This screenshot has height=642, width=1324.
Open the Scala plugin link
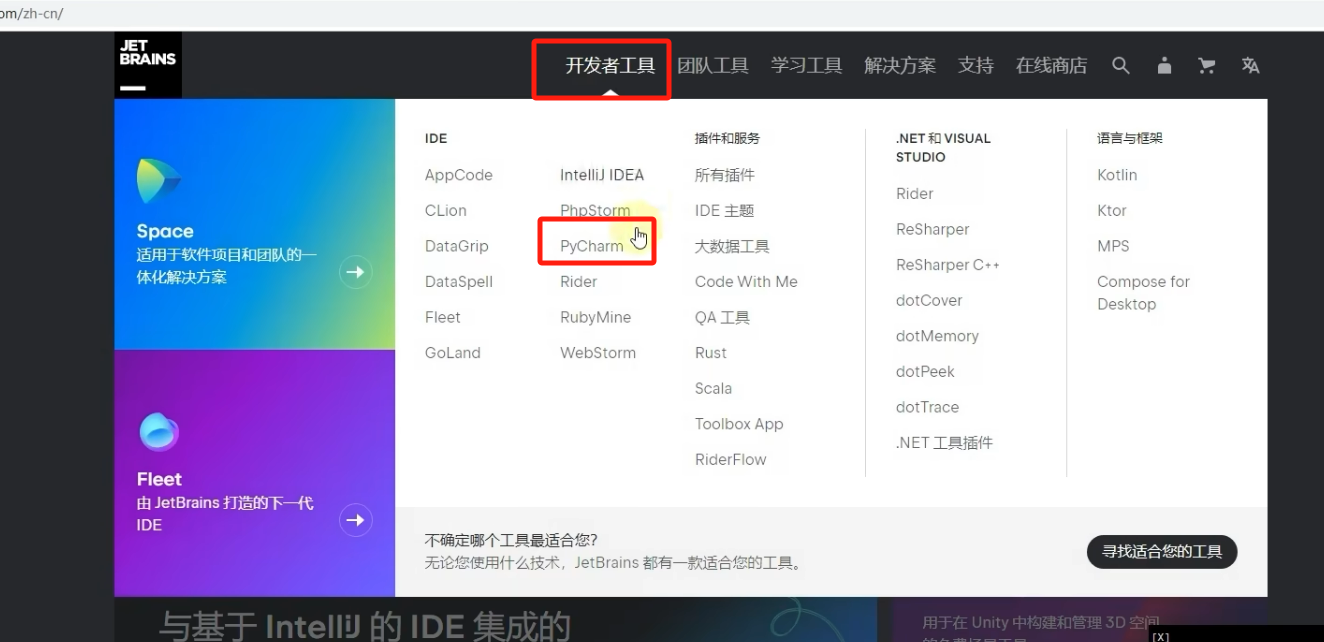[714, 388]
